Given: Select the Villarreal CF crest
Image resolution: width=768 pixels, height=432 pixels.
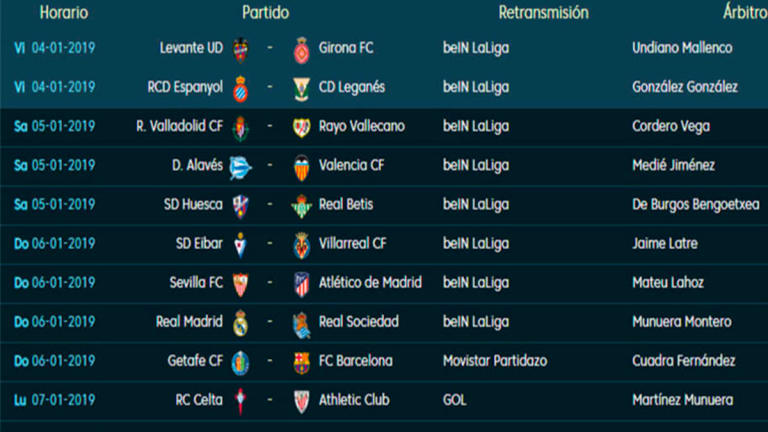Looking at the screenshot, I should 300,245.
